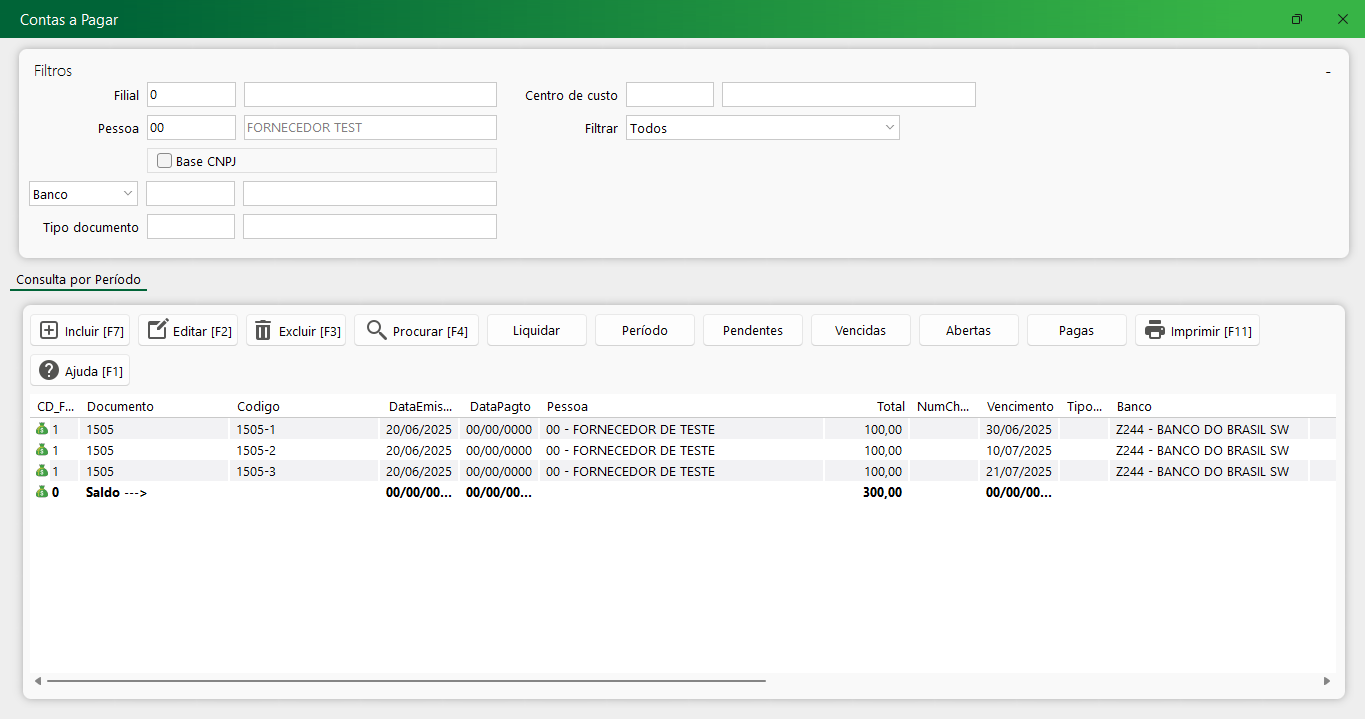Click the Centro de custo code field
The image size is (1365, 719).
coord(669,95)
